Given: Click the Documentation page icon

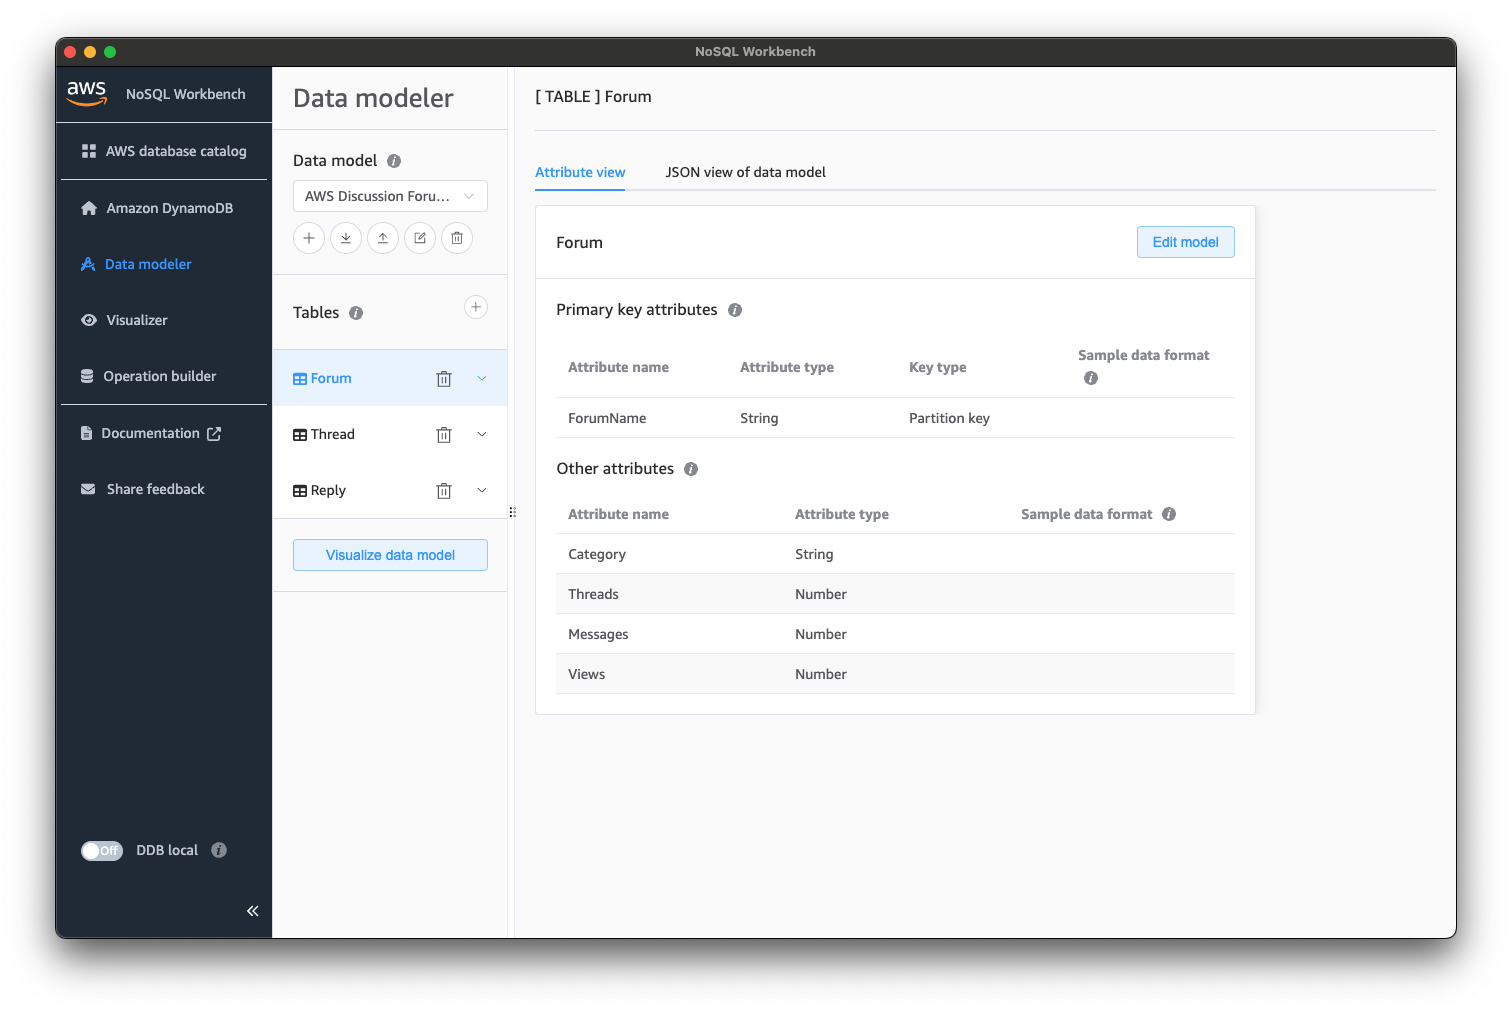Looking at the screenshot, I should (86, 433).
